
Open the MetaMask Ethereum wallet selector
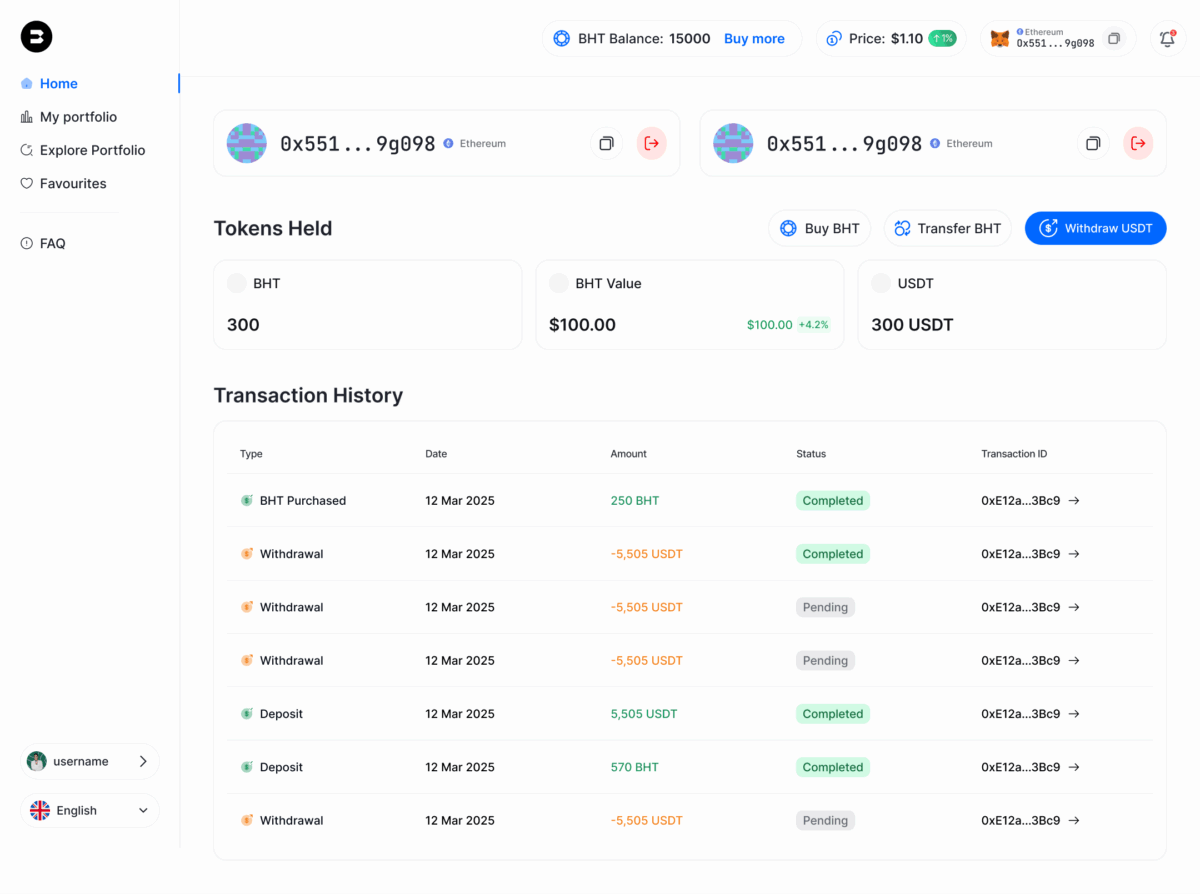tap(1042, 39)
